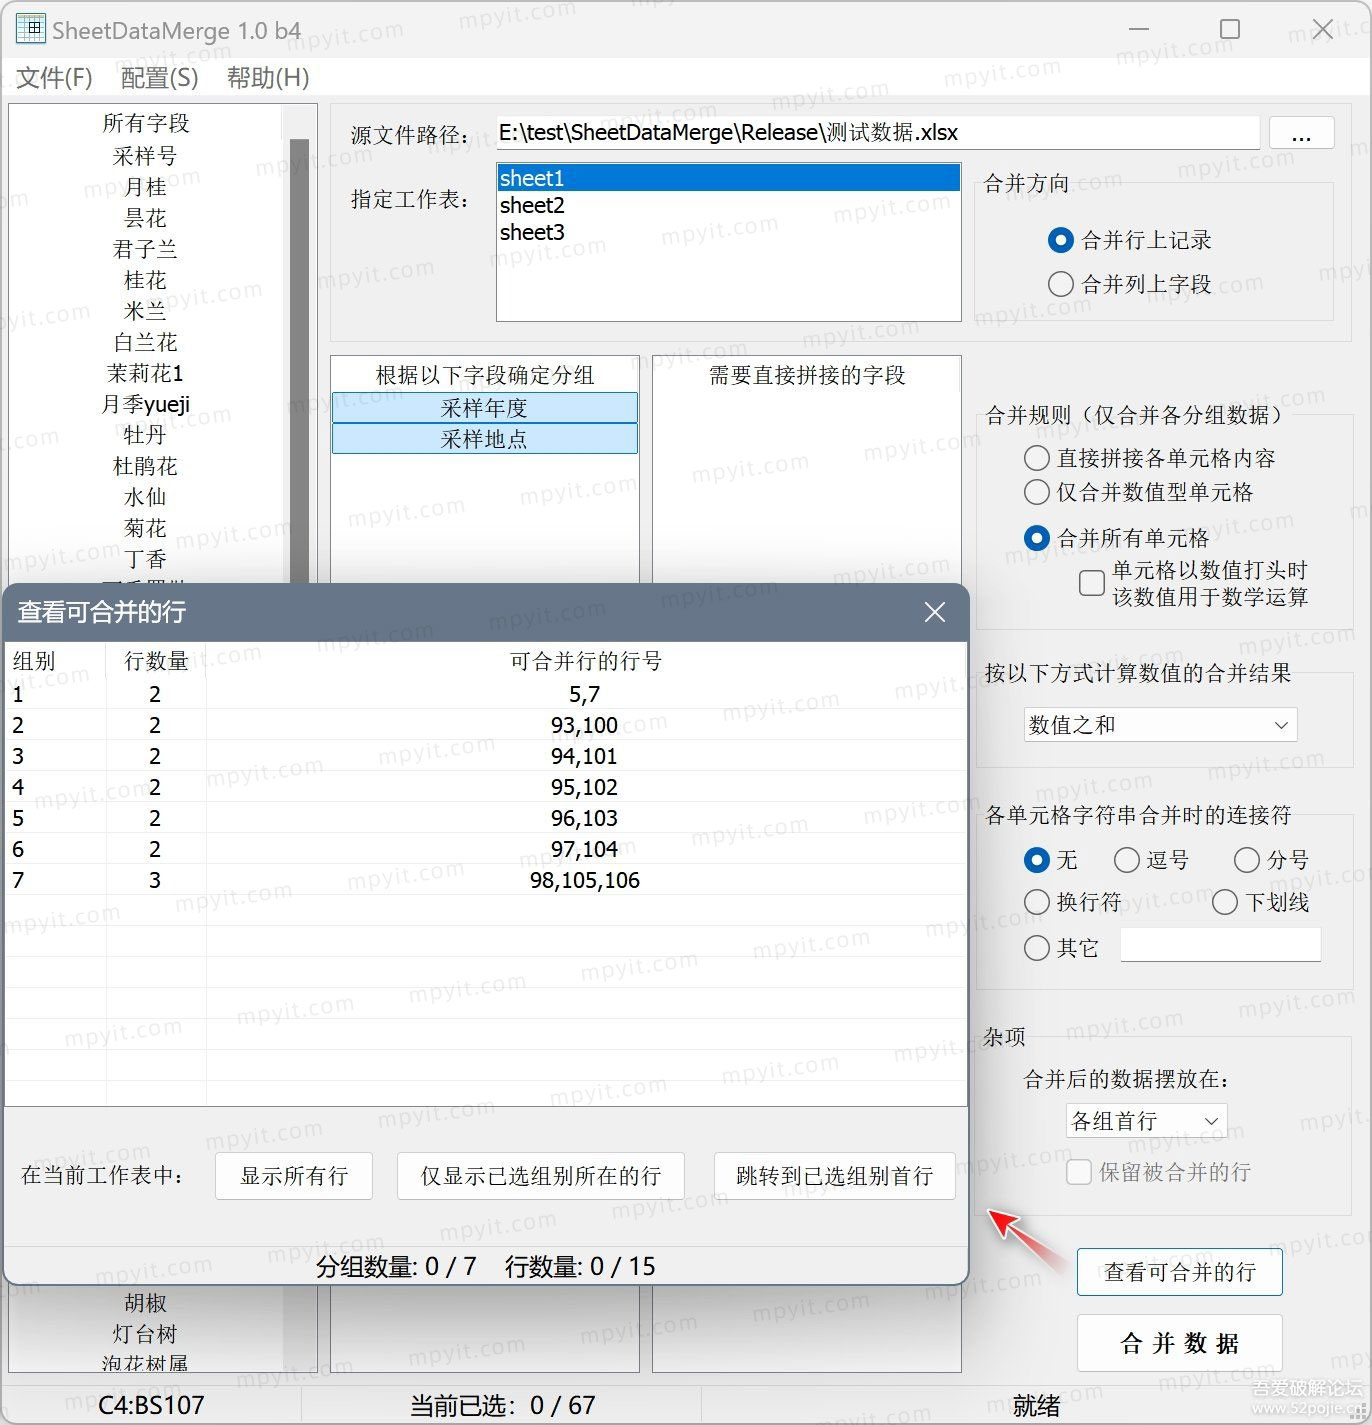Click 仅显示已选组别所在的行 button
Image resolution: width=1372 pixels, height=1425 pixels.
[x=541, y=1176]
